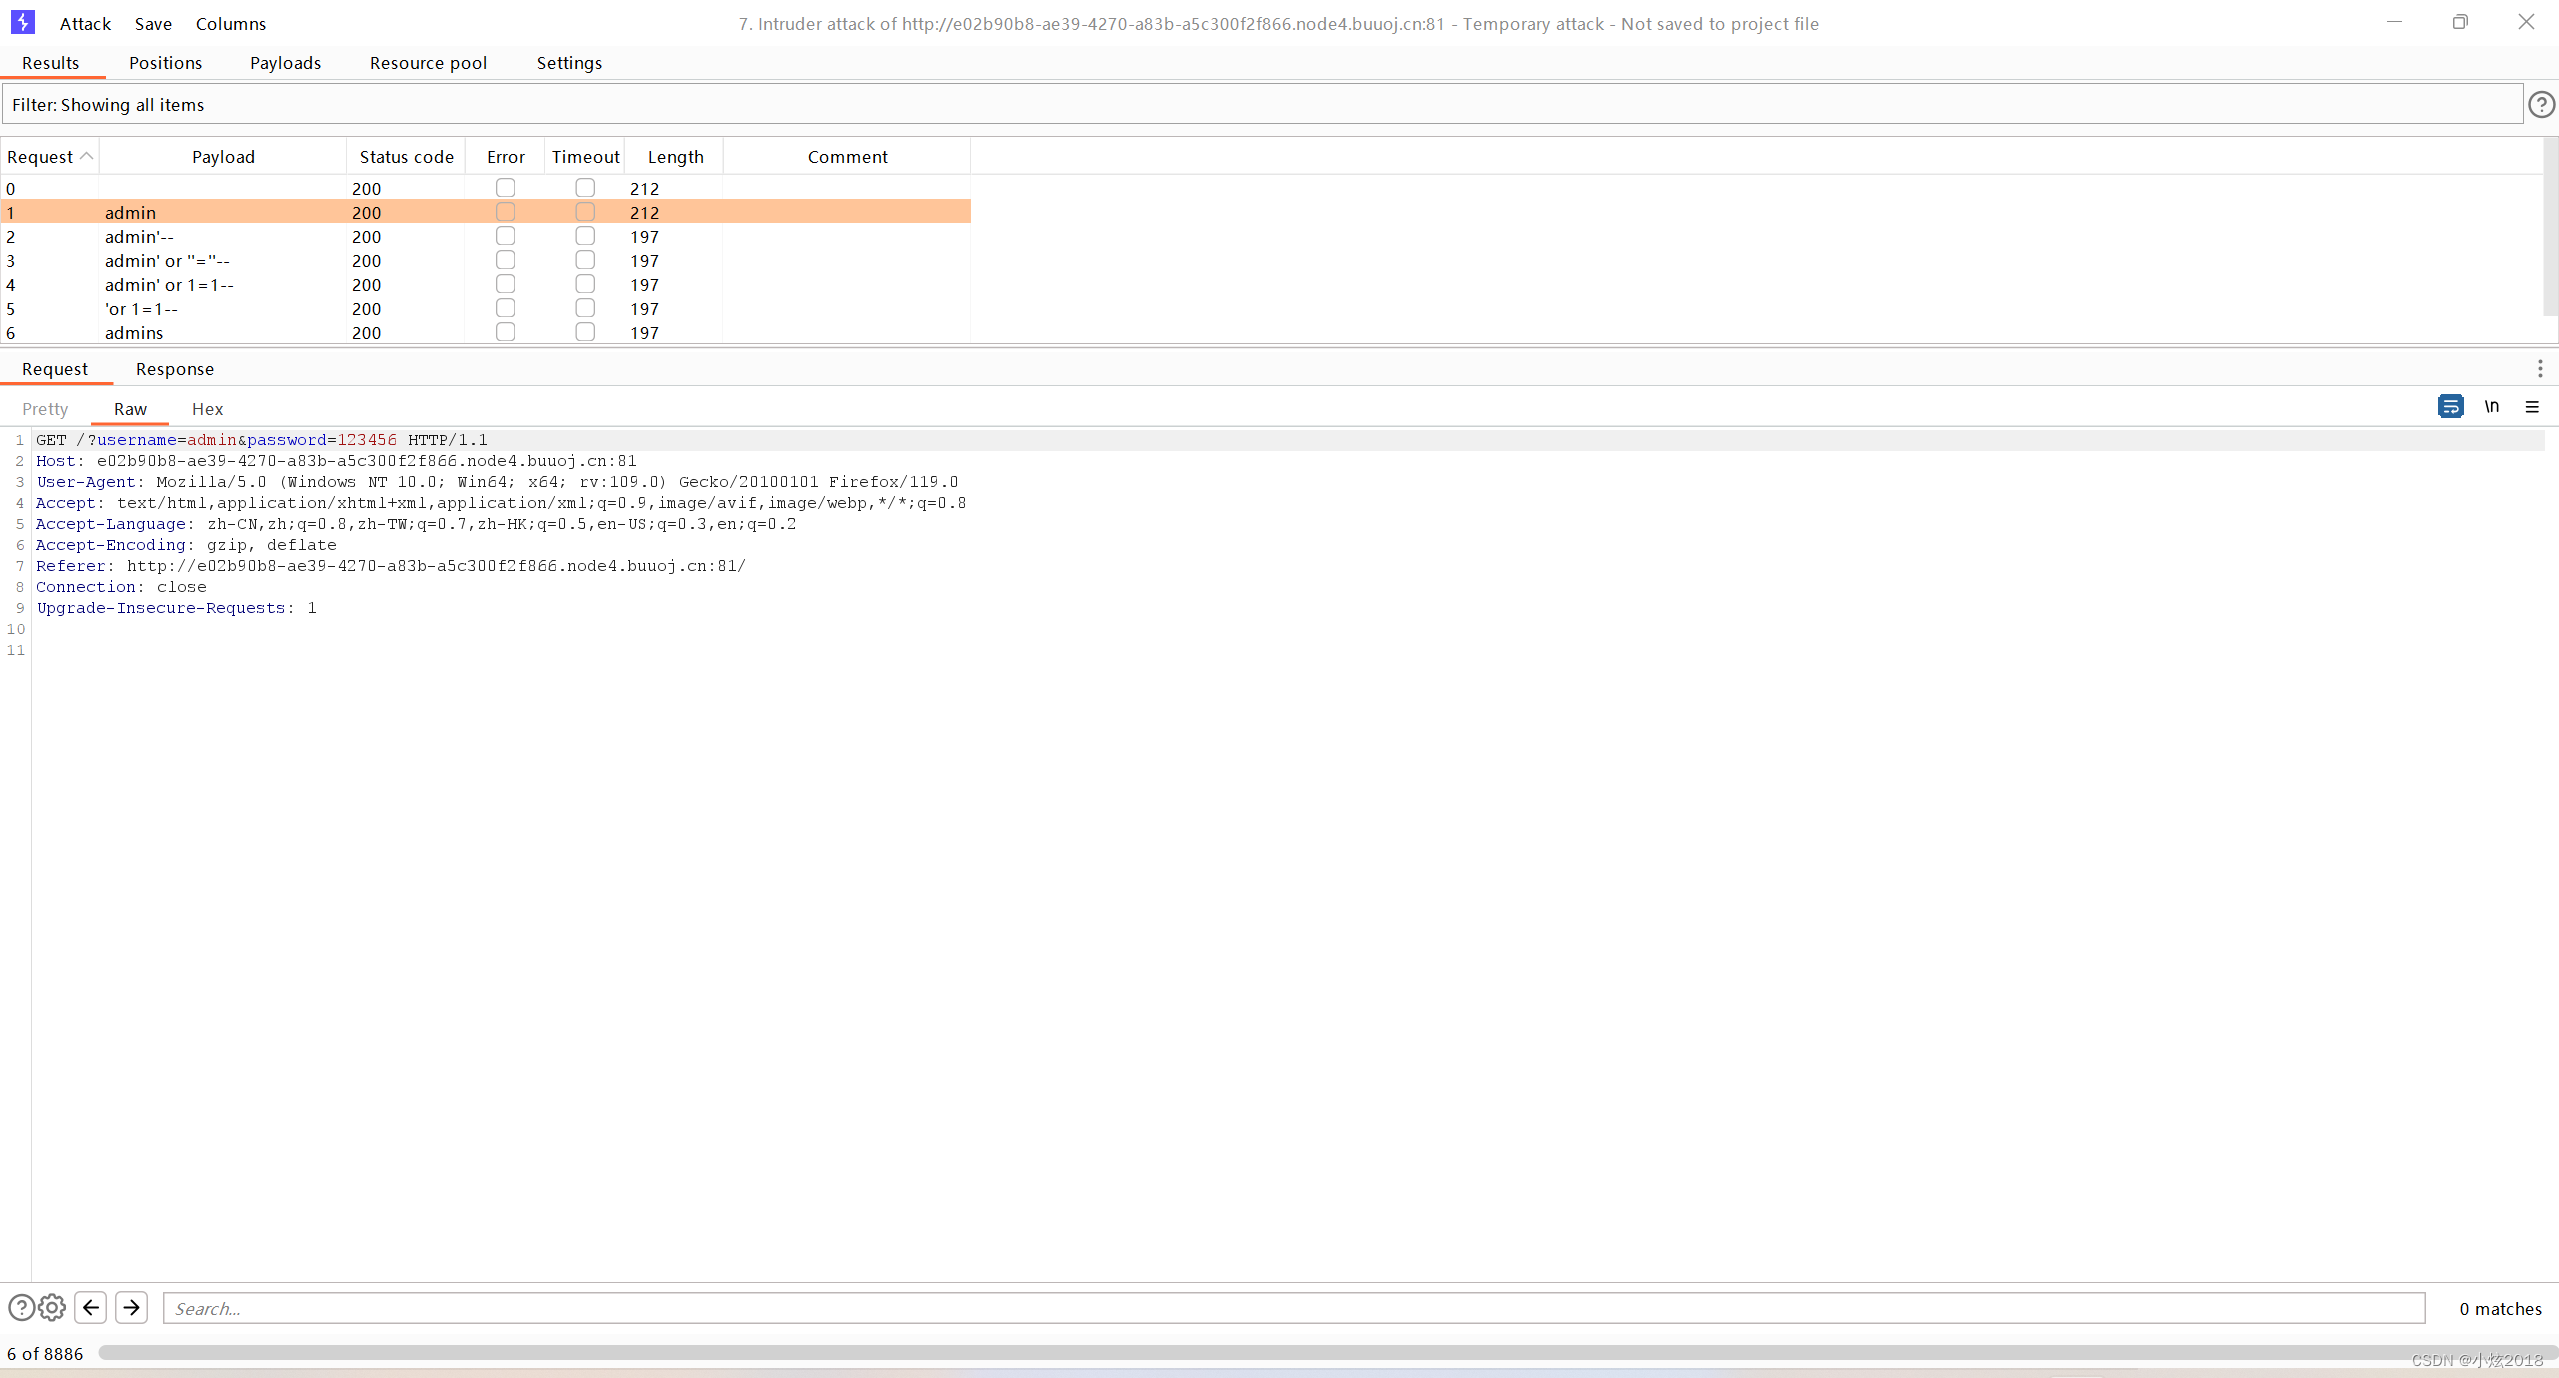Click the '6 of 8886' progress status text

tap(45, 1353)
